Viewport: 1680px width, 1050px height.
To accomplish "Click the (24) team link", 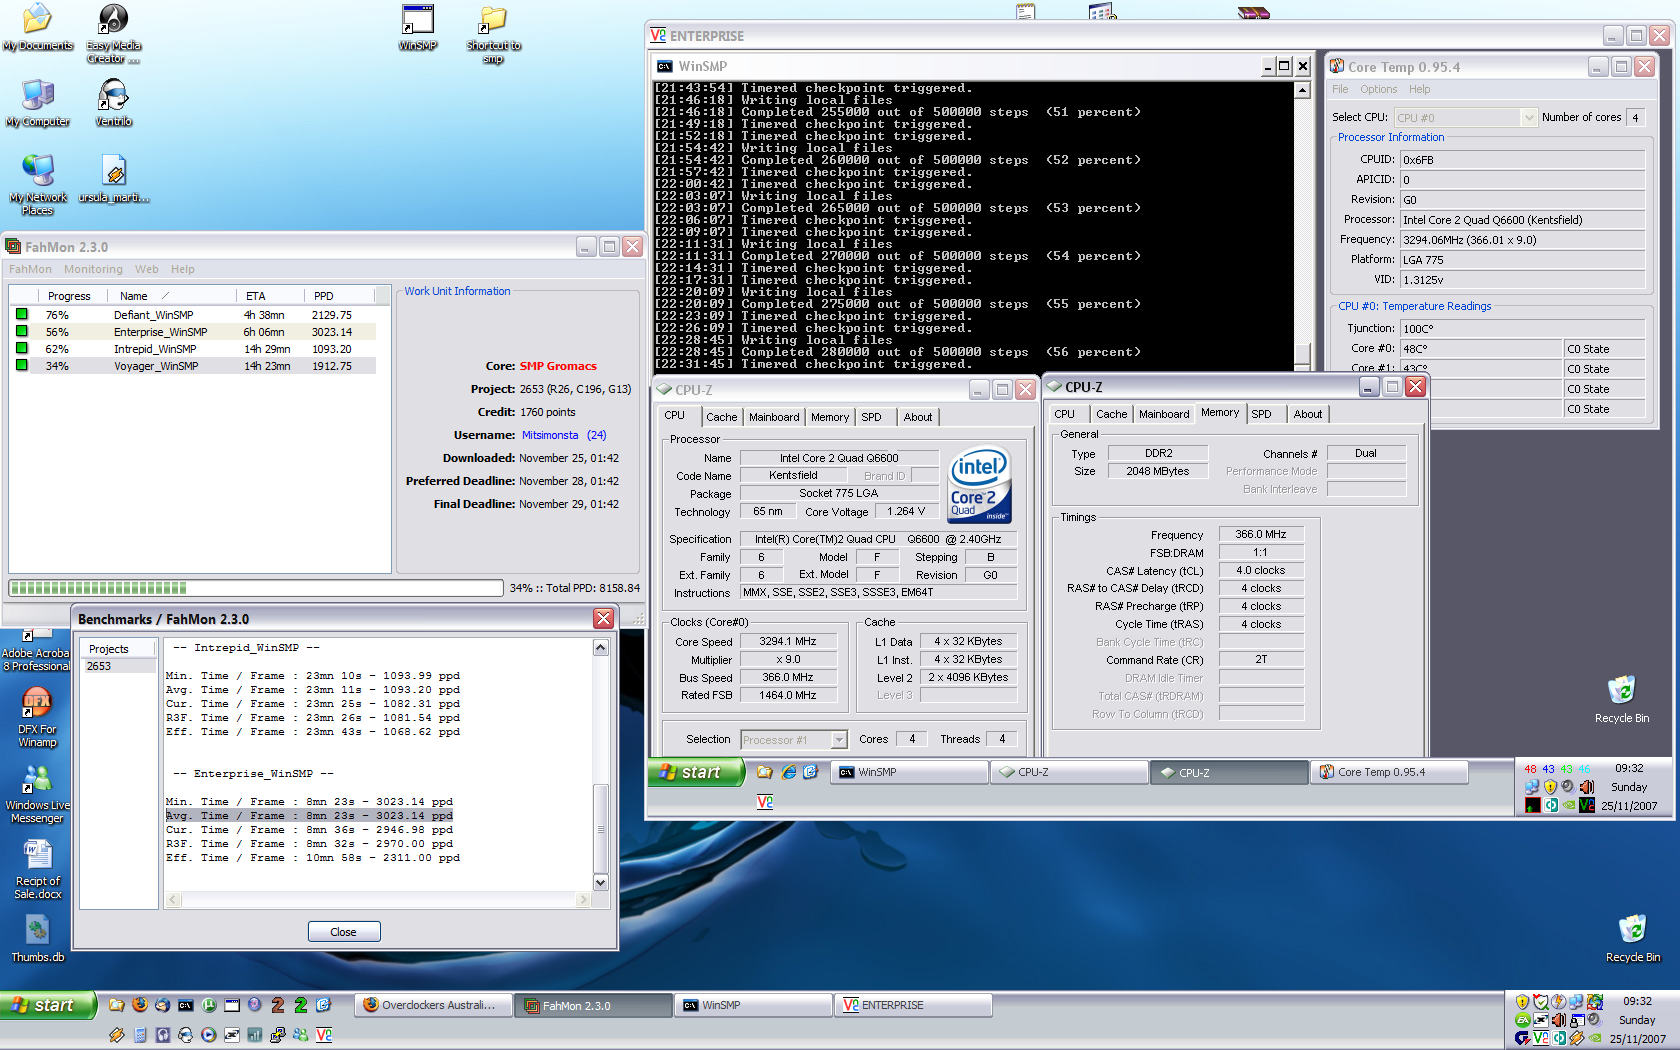I will 597,435.
